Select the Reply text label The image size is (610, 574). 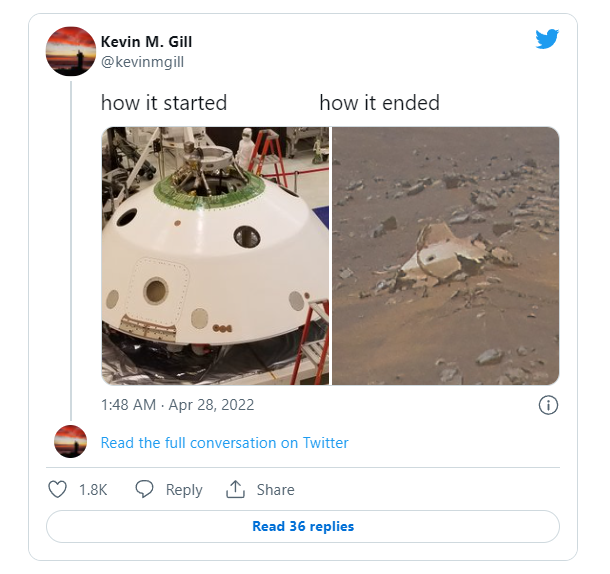click(x=184, y=490)
